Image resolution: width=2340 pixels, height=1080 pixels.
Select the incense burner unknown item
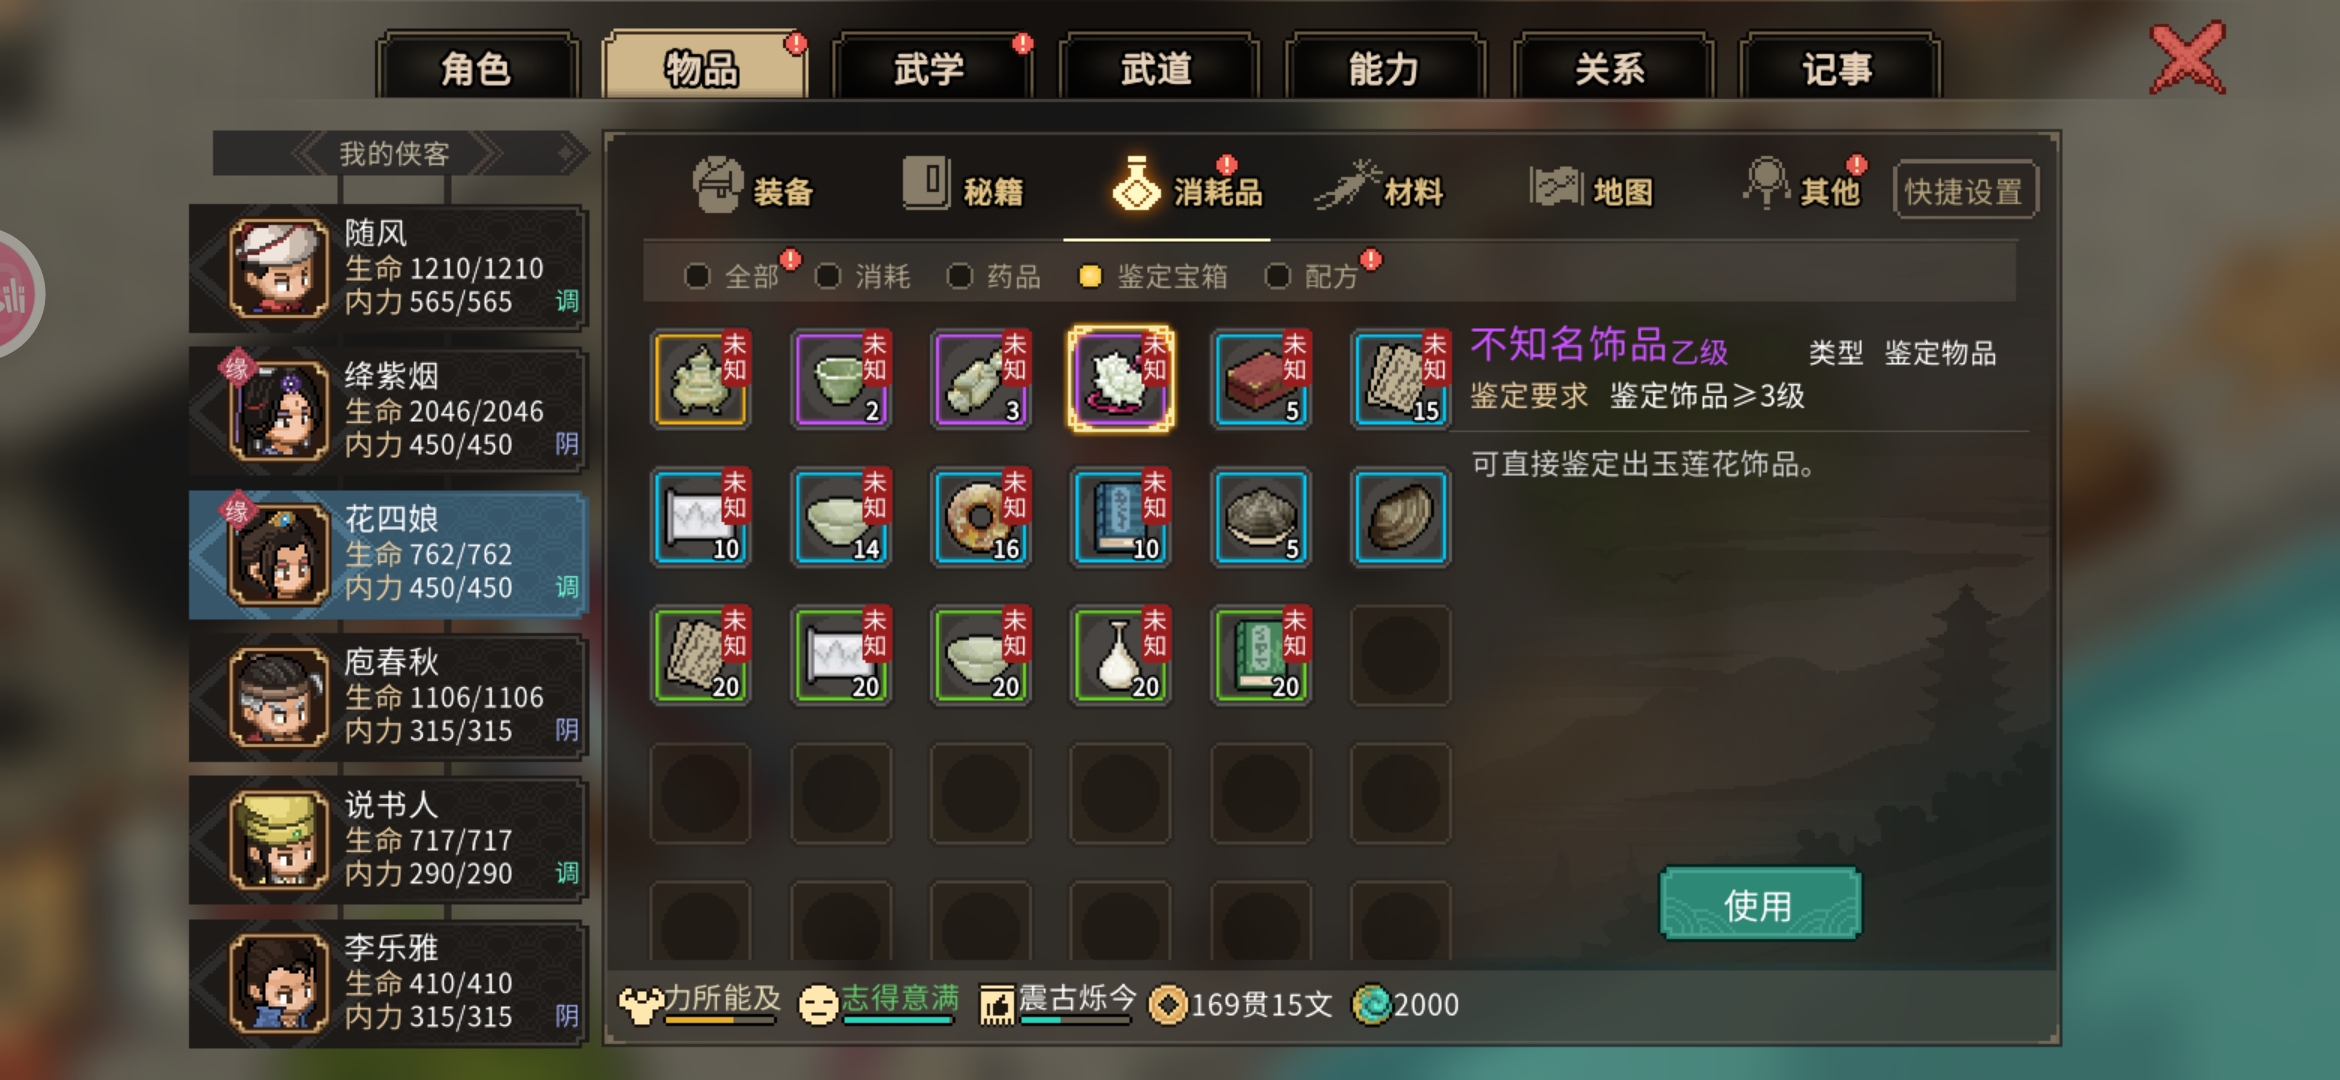pos(700,380)
